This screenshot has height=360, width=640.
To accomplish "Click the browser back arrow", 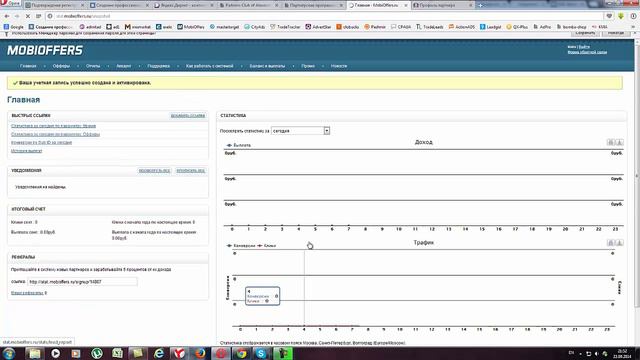I will click(7, 16).
